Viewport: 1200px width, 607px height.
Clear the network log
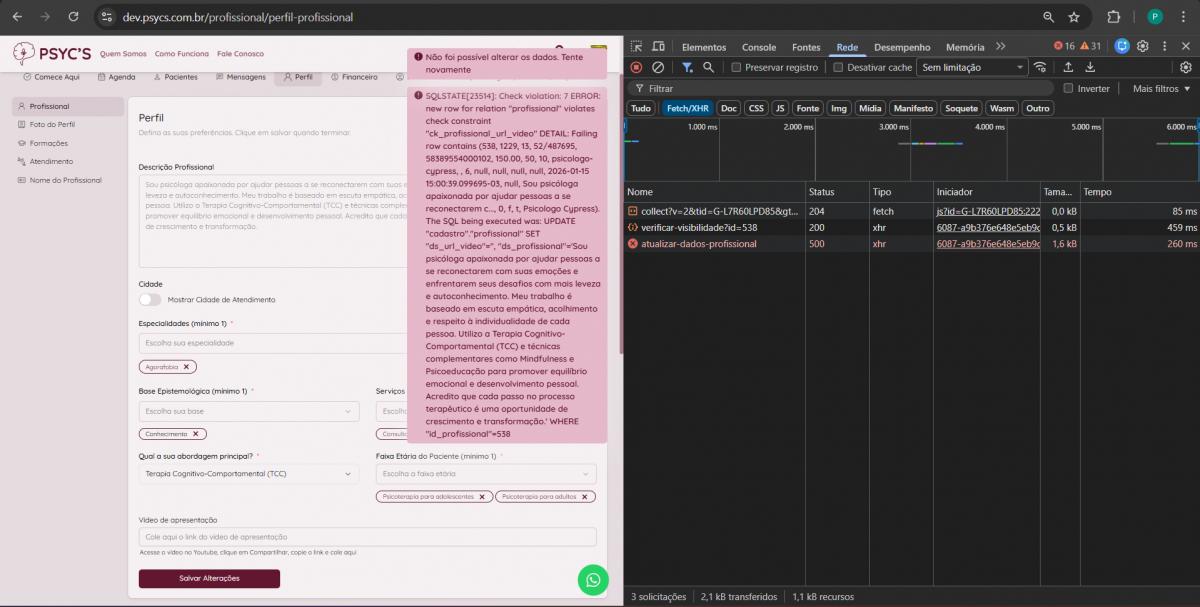click(658, 67)
